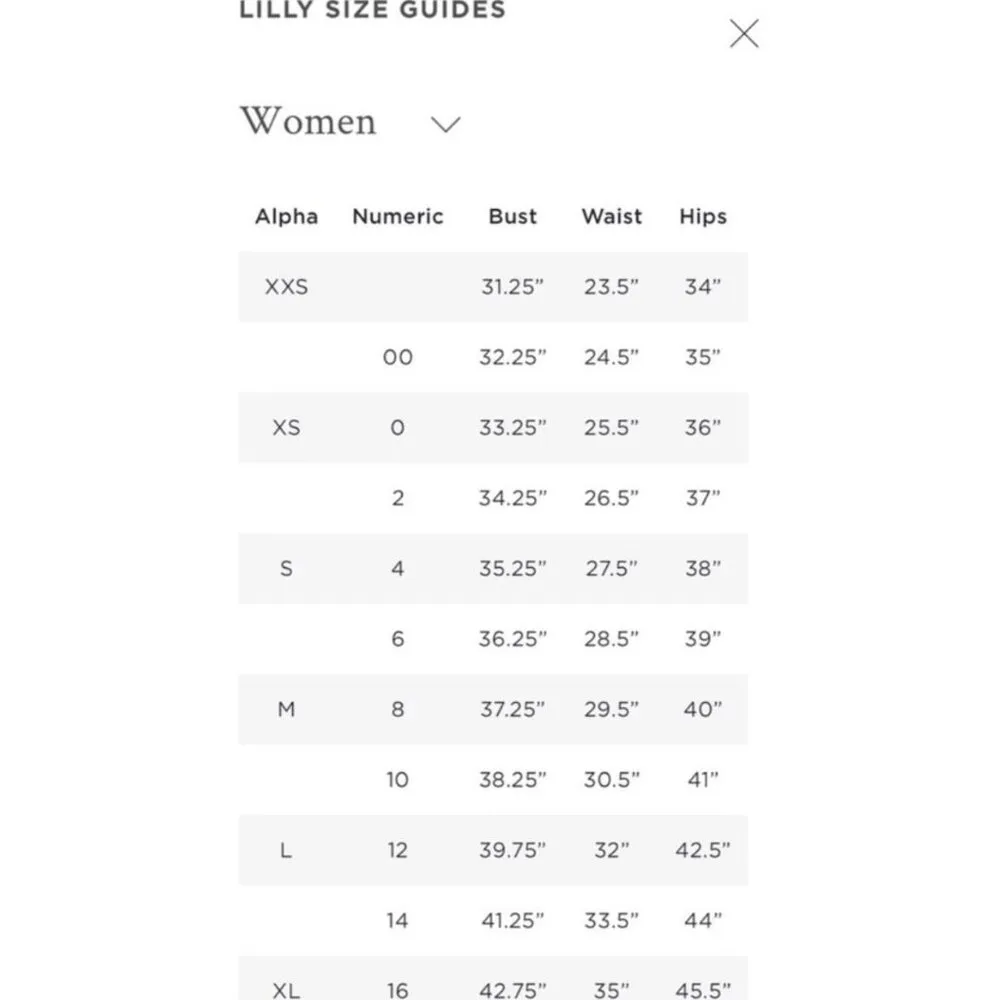Select the XS alpha size cell
Viewport: 1000px width, 1000px height.
pos(286,428)
